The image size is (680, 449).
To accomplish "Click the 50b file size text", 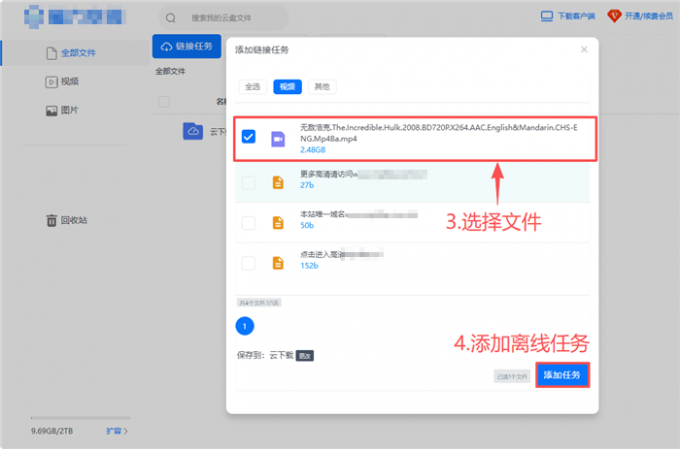I will pos(307,226).
